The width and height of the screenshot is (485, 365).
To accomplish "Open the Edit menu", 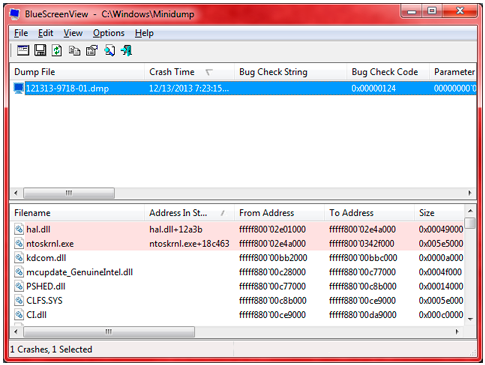I will click(45, 33).
